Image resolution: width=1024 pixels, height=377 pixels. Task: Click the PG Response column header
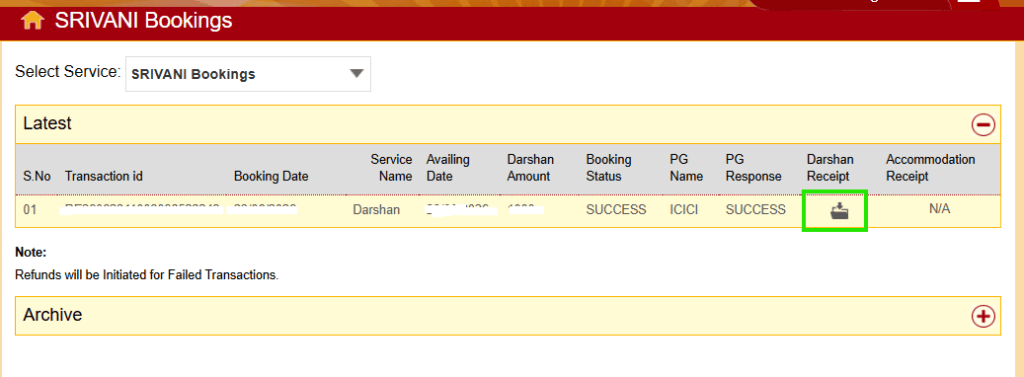[754, 168]
